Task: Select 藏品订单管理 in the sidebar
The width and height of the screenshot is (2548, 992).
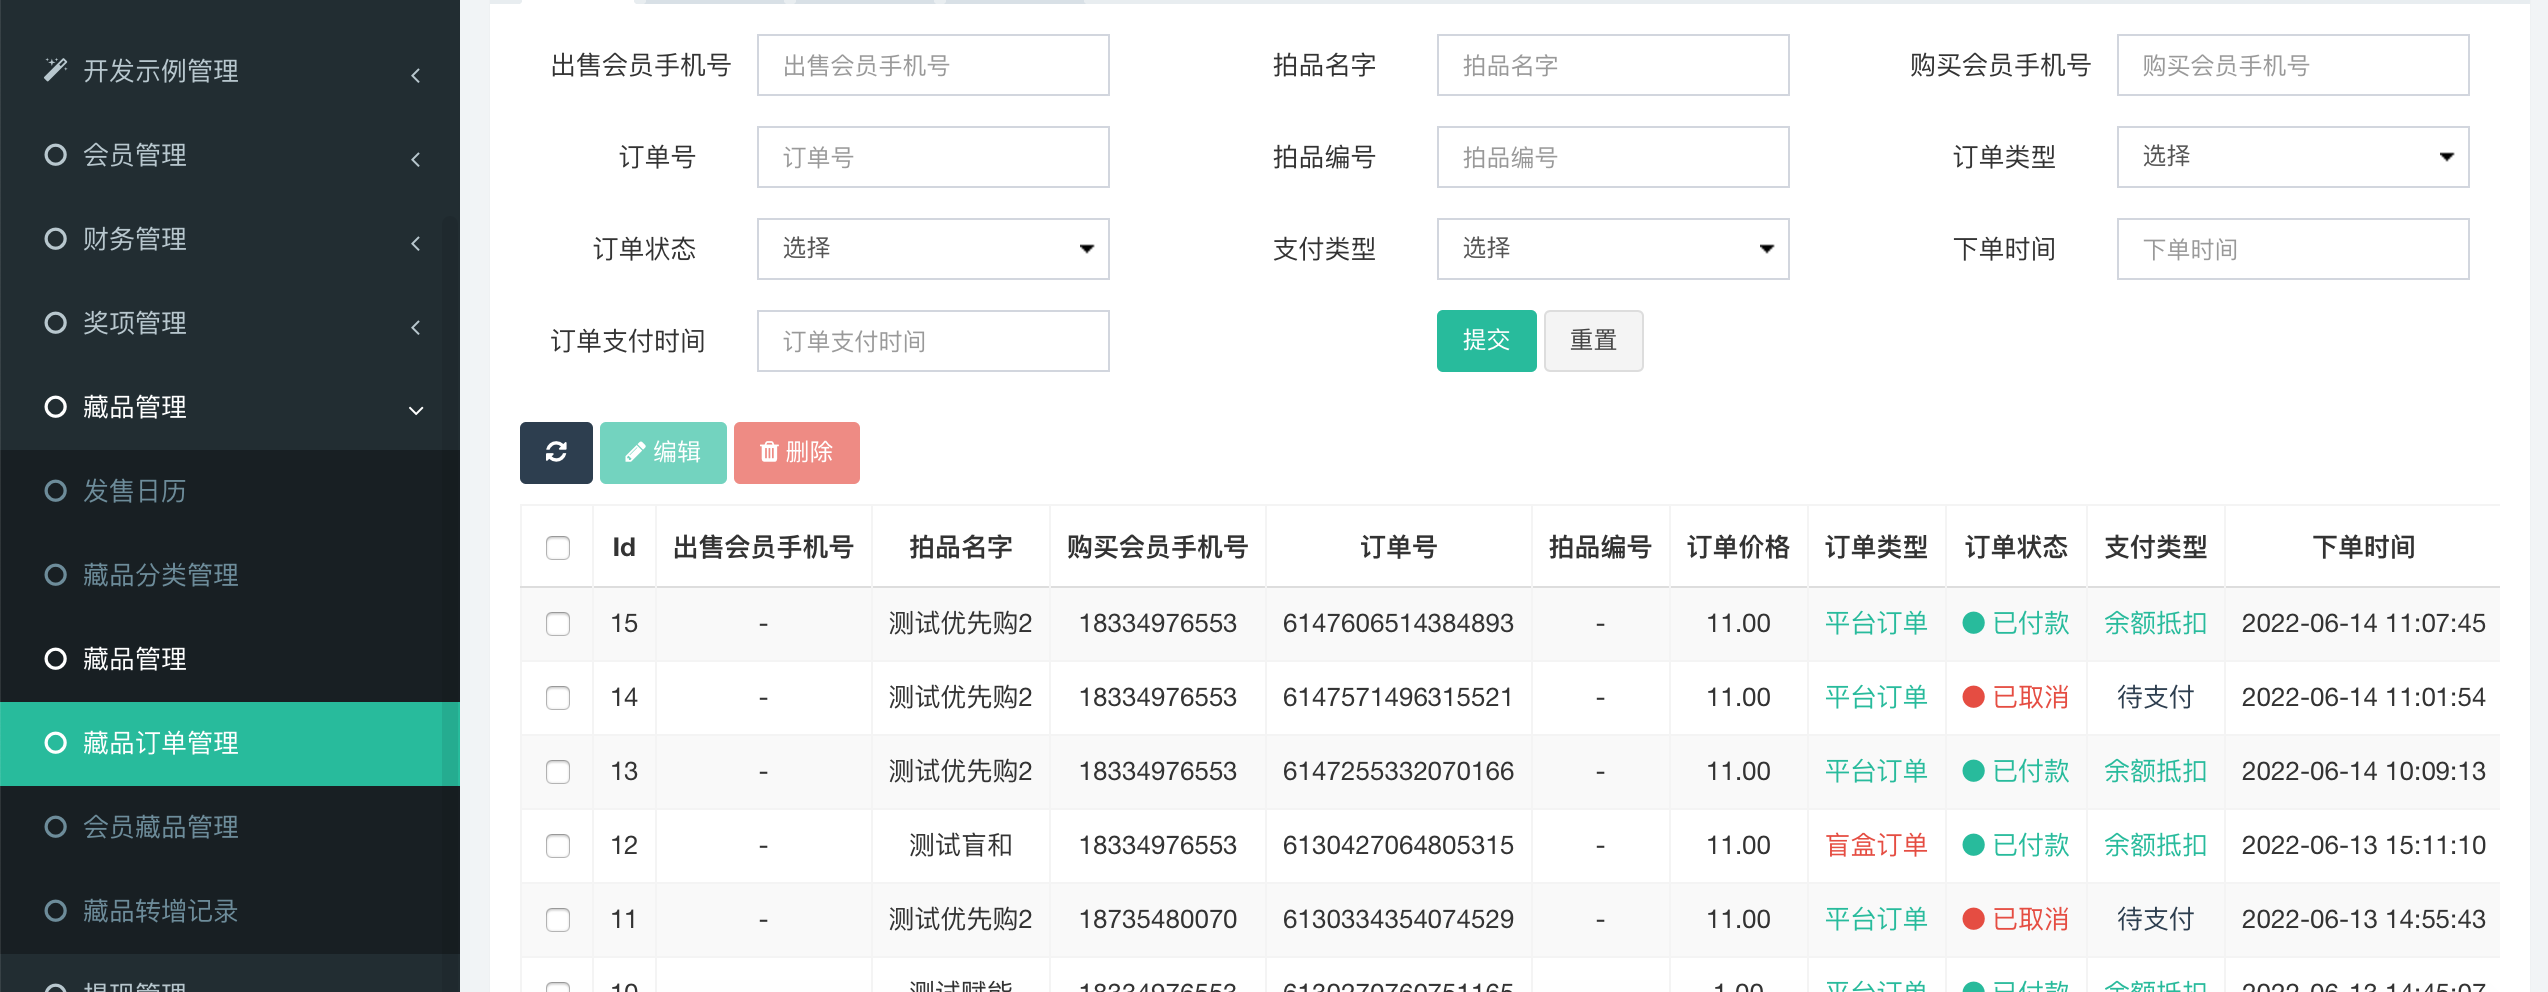Action: pos(230,743)
